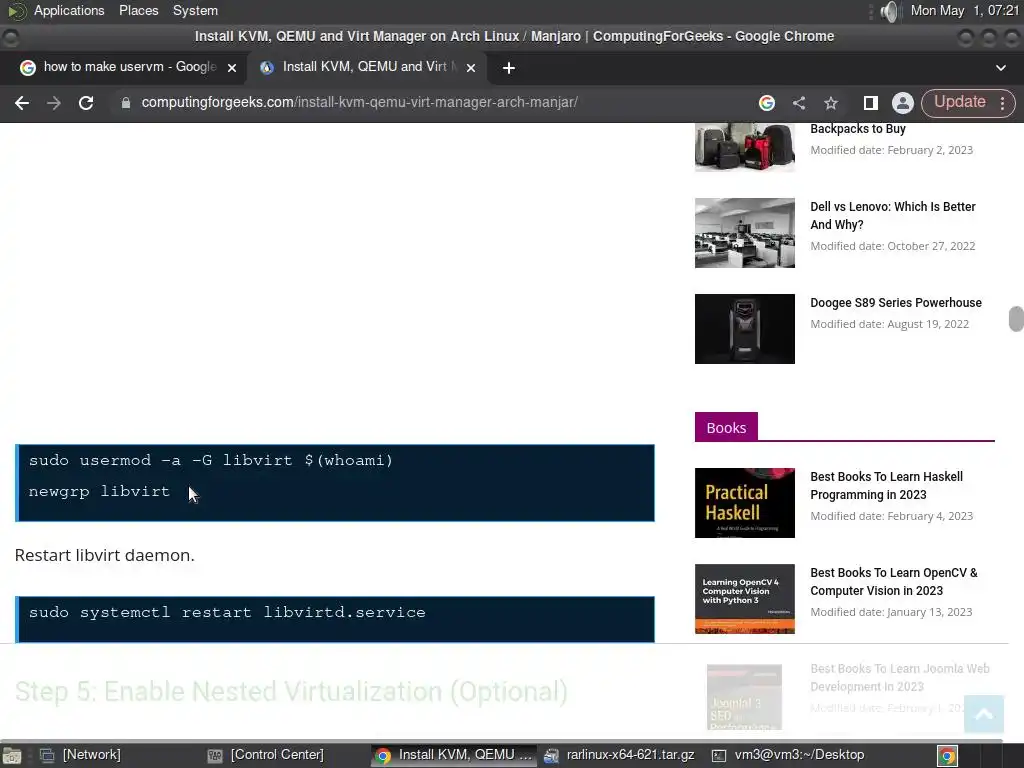Select the 'Install KVM, QEMU and Virt' tab
The height and width of the screenshot is (768, 1024).
tap(366, 67)
